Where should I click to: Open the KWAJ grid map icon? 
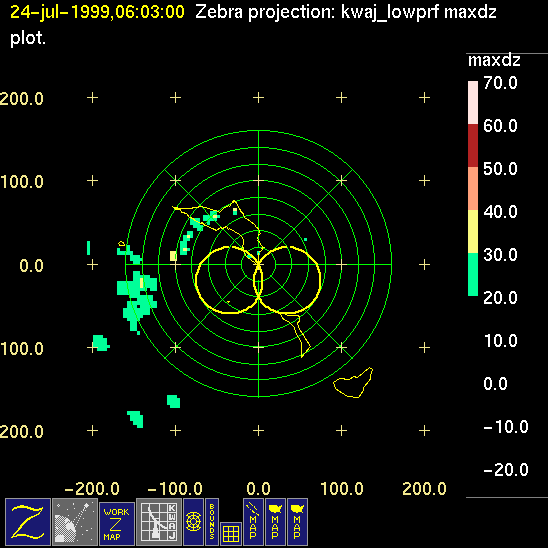point(159,522)
